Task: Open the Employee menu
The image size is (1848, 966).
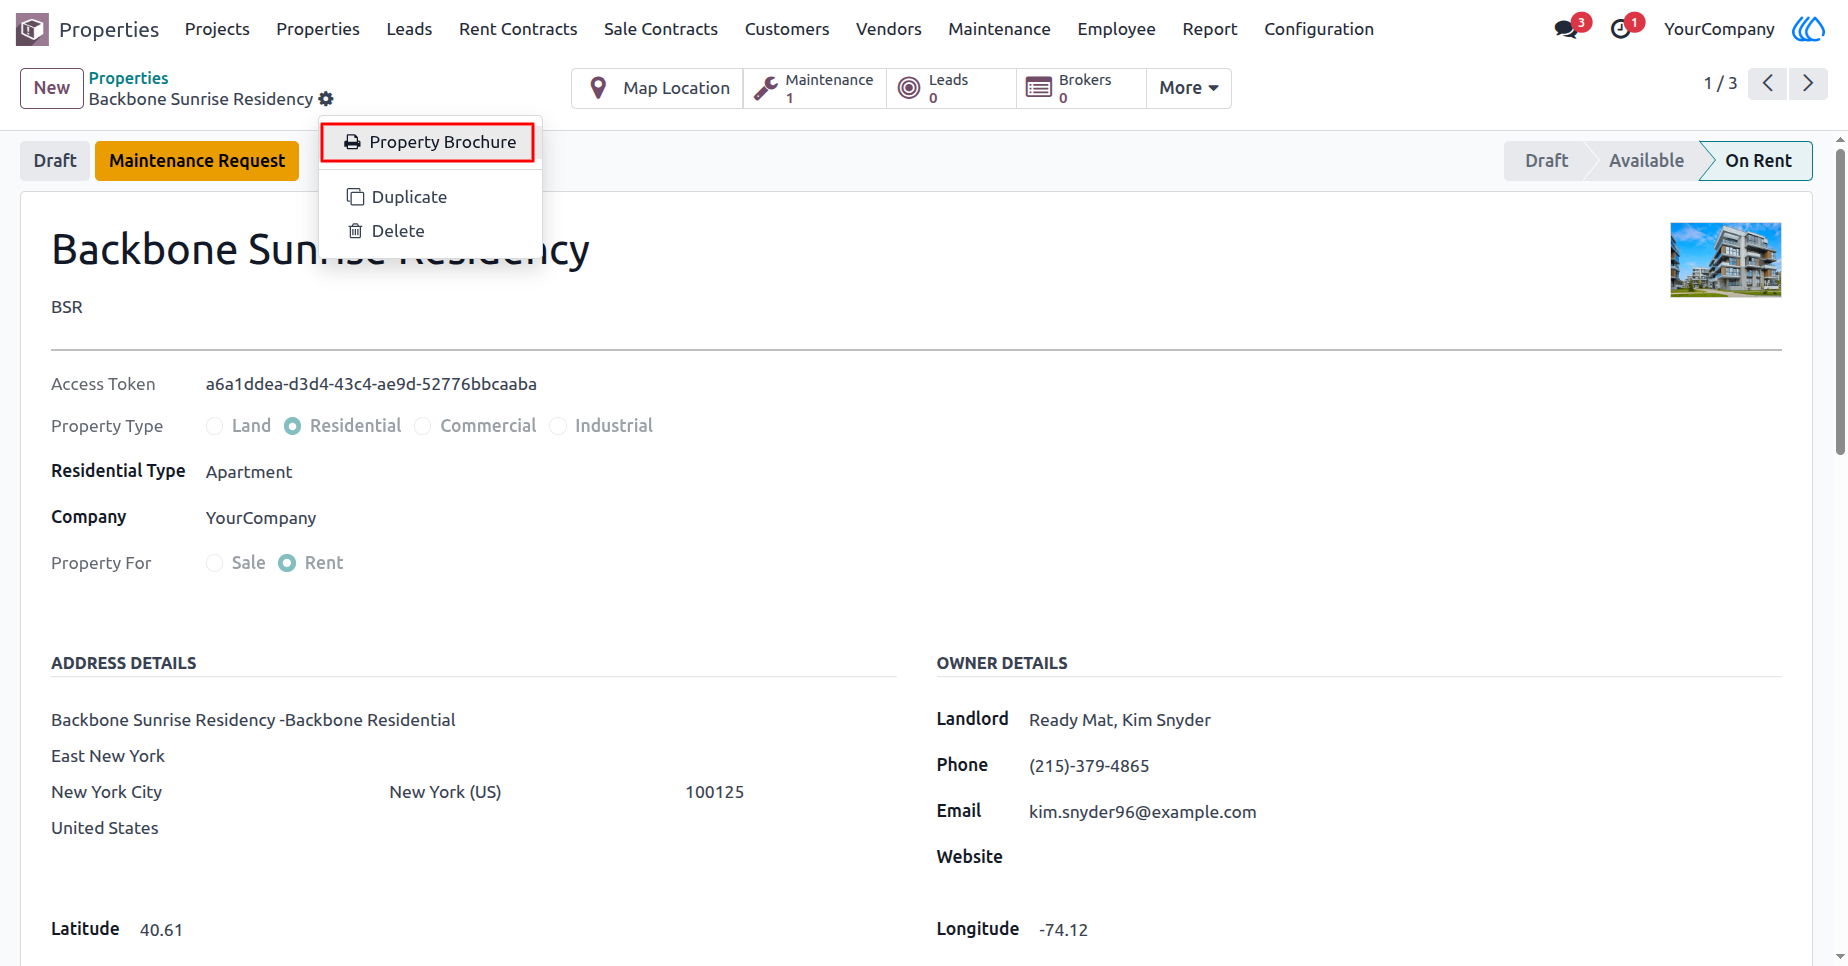Action: 1116,29
